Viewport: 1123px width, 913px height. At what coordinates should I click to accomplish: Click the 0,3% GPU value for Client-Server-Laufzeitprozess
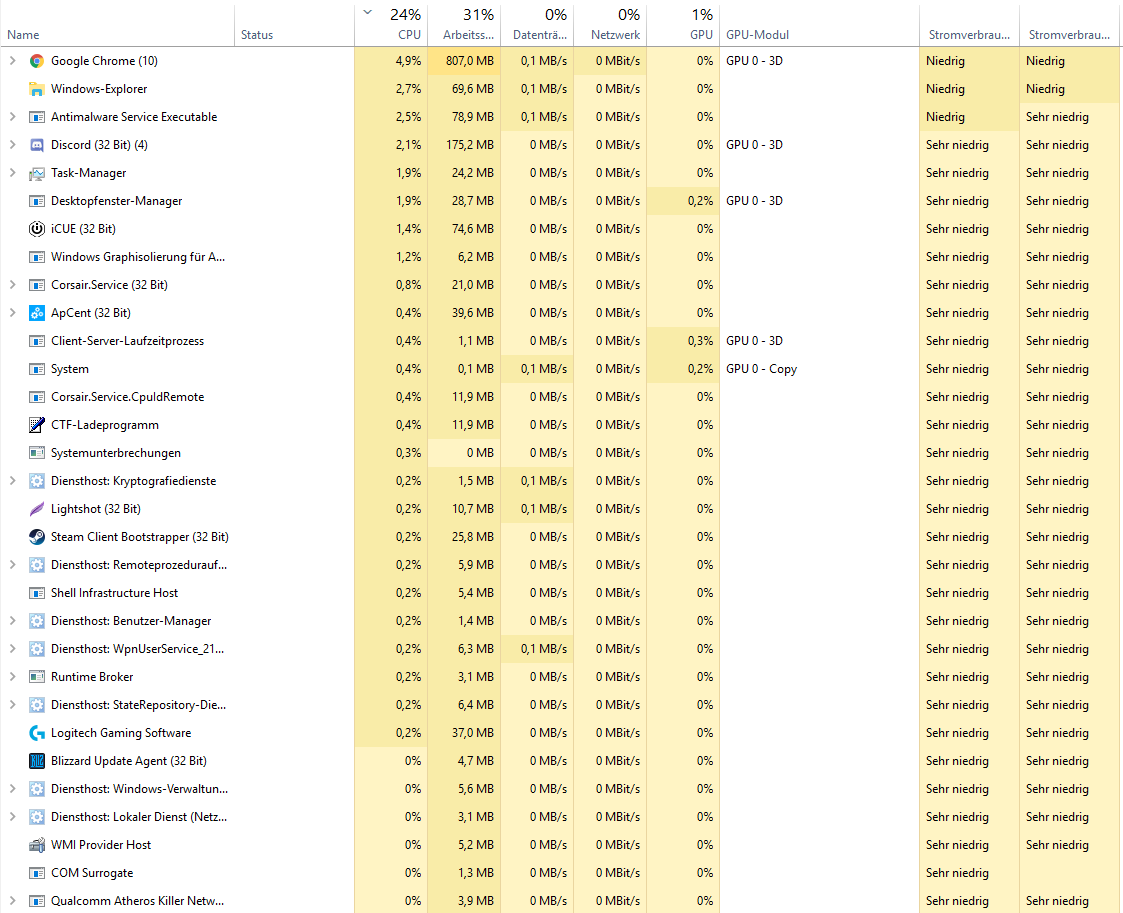tap(700, 341)
